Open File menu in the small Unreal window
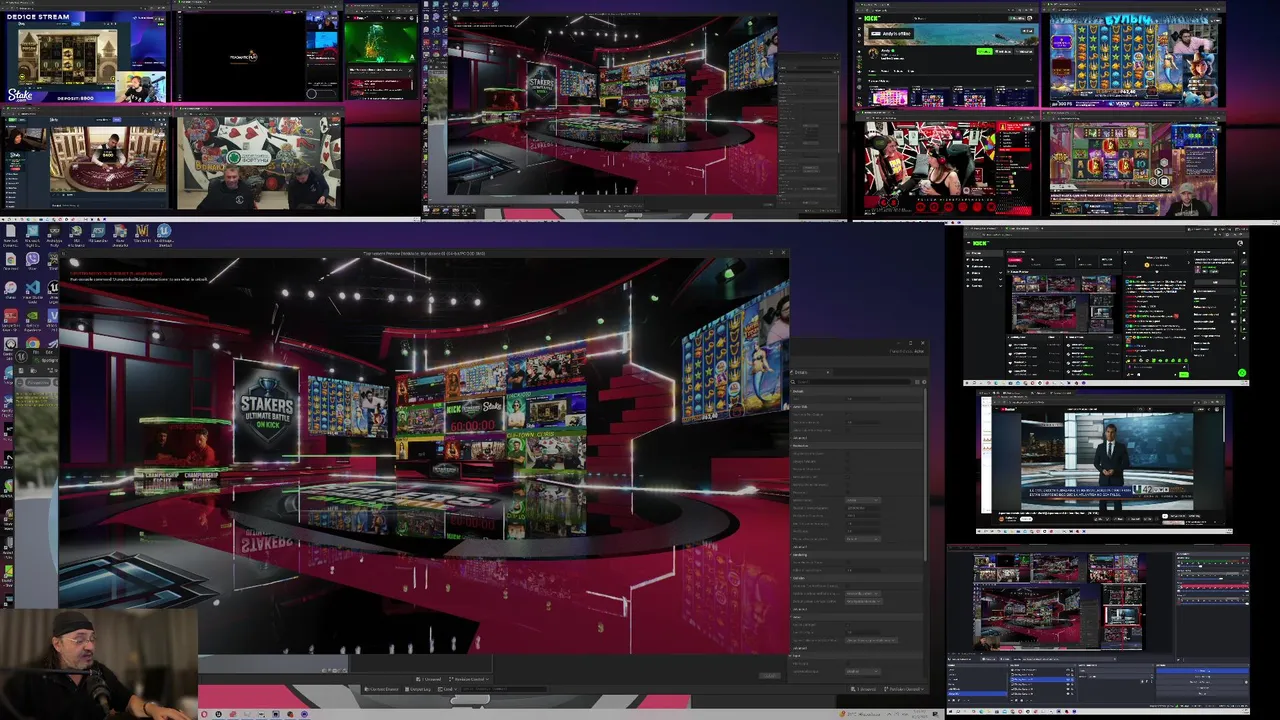1280x720 pixels. coord(36,353)
